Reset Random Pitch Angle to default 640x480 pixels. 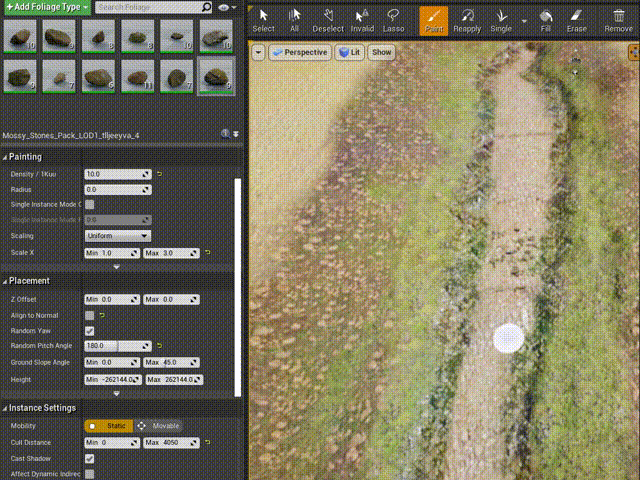click(160, 346)
